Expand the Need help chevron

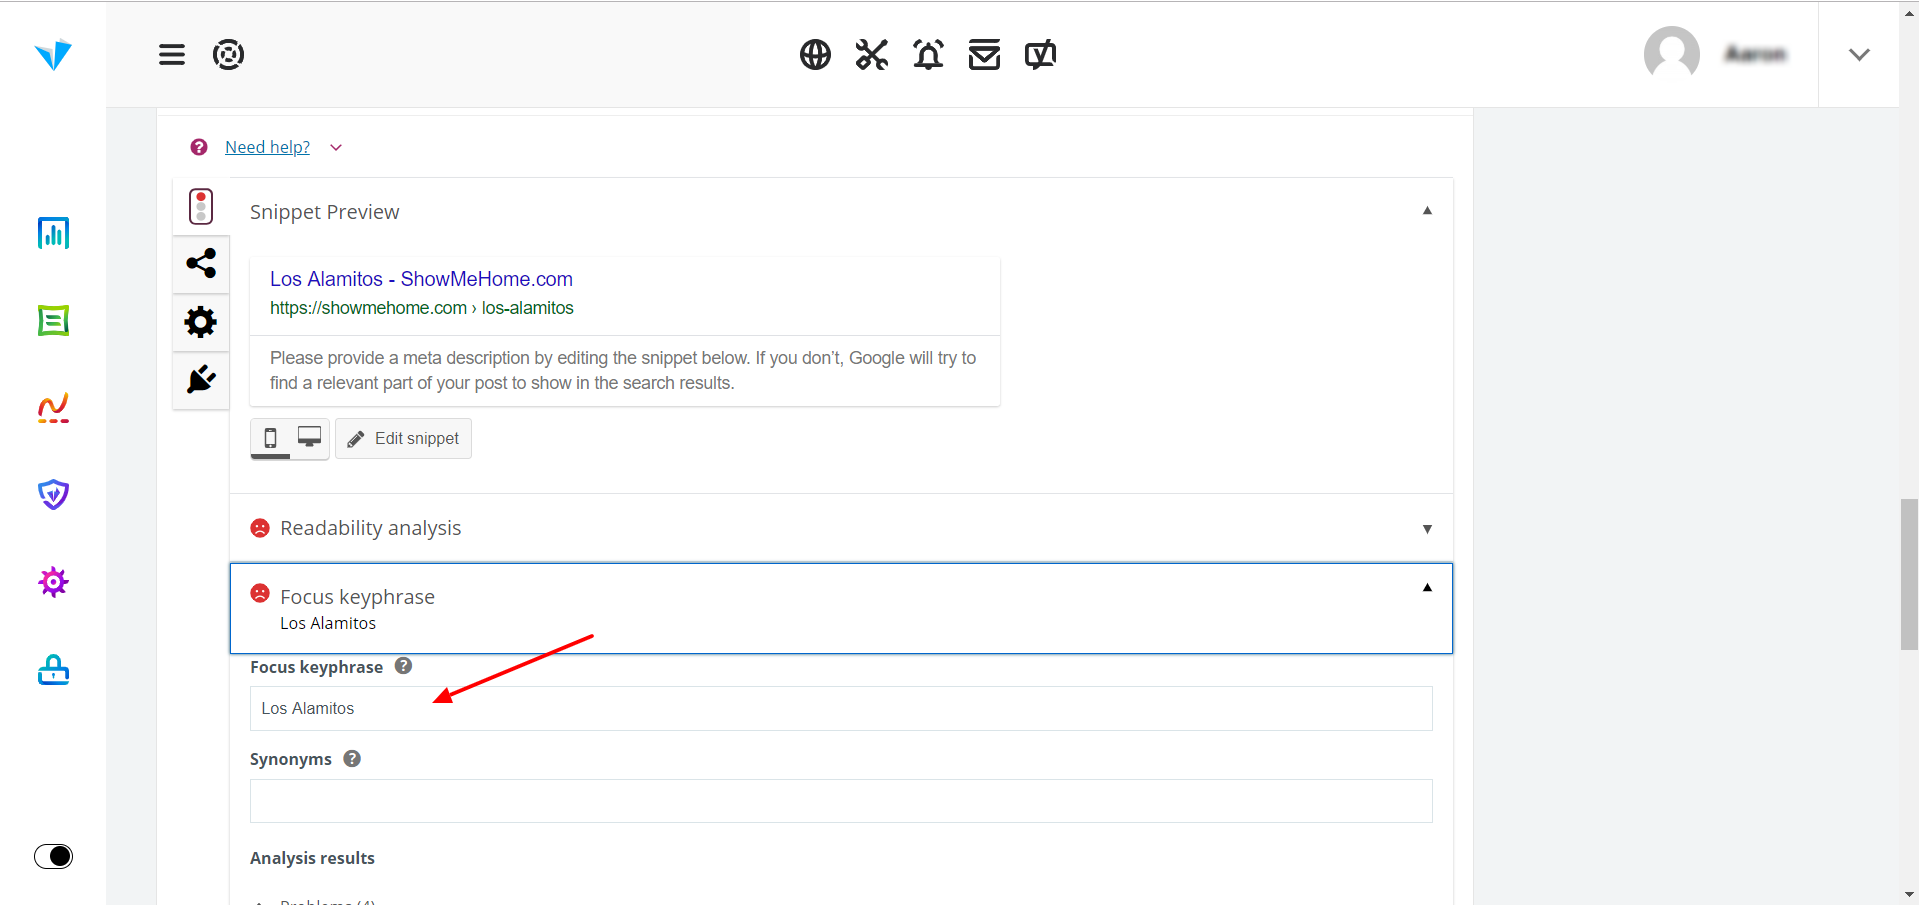tap(336, 148)
